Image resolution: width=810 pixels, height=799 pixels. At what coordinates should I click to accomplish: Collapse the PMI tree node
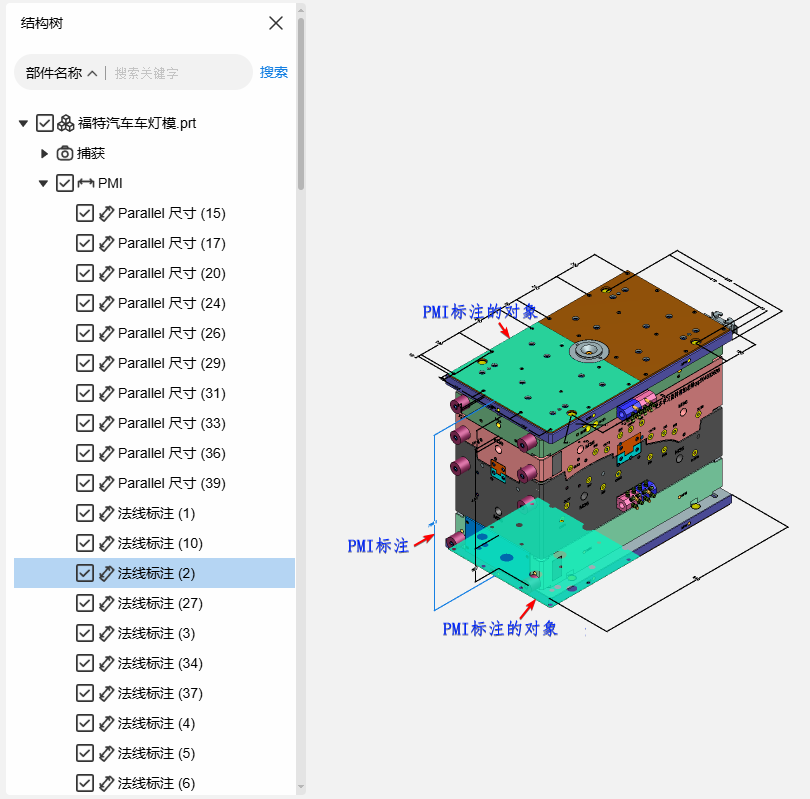point(43,183)
